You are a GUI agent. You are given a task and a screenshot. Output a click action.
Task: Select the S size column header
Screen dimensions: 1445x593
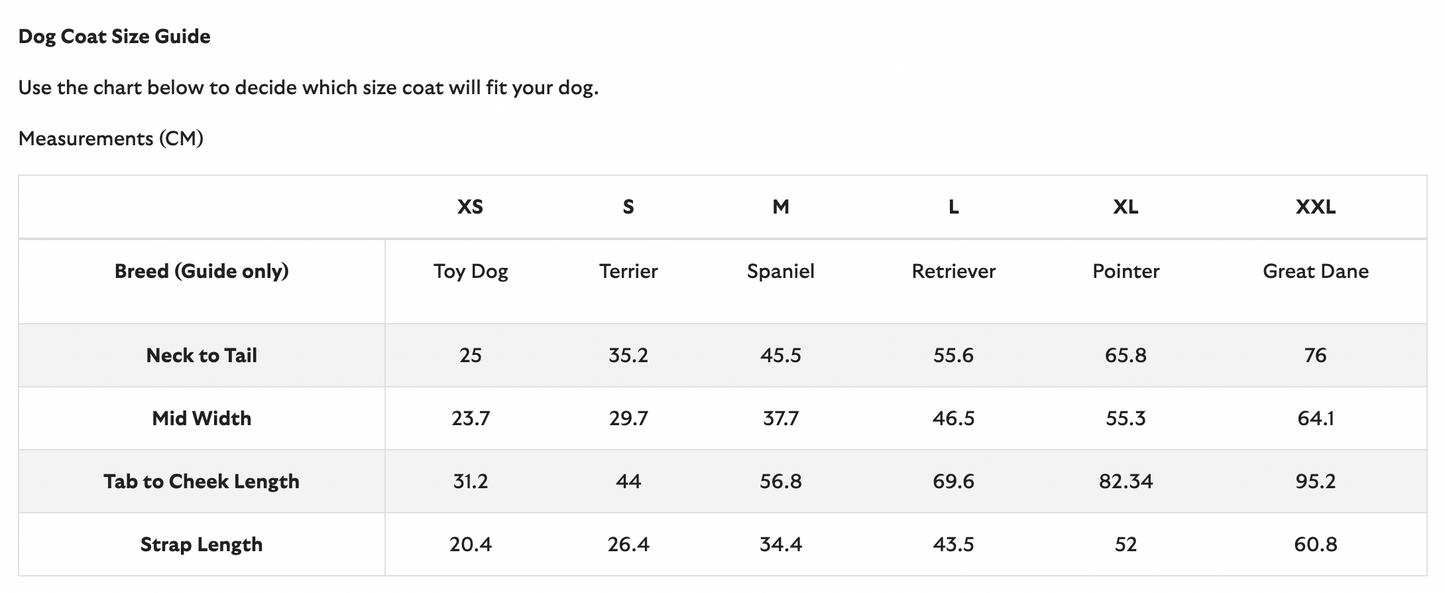tap(628, 207)
